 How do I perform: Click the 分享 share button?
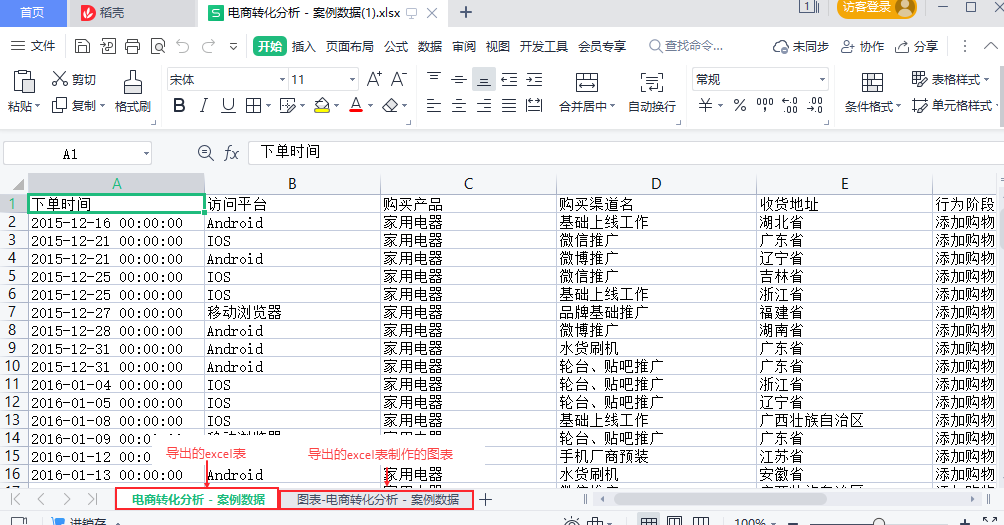coord(917,46)
